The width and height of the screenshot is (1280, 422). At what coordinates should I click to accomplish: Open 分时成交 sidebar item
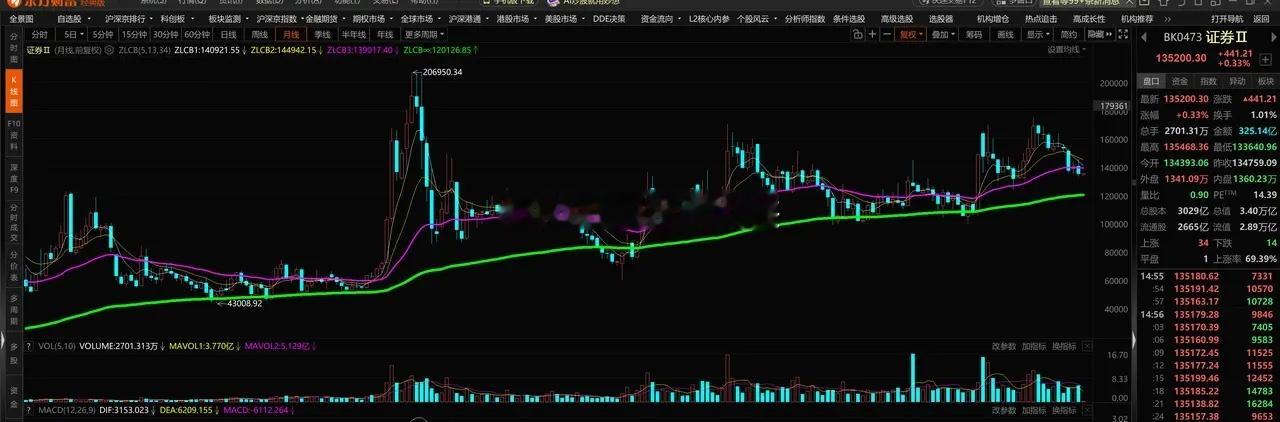click(x=14, y=222)
